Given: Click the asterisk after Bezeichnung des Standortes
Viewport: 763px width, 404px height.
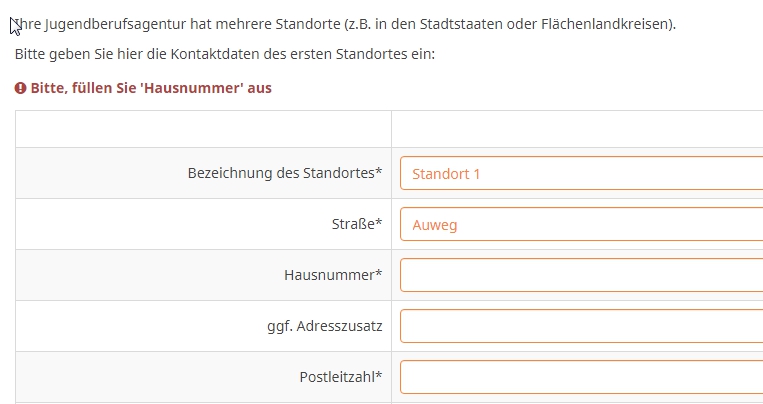Looking at the screenshot, I should (379, 171).
